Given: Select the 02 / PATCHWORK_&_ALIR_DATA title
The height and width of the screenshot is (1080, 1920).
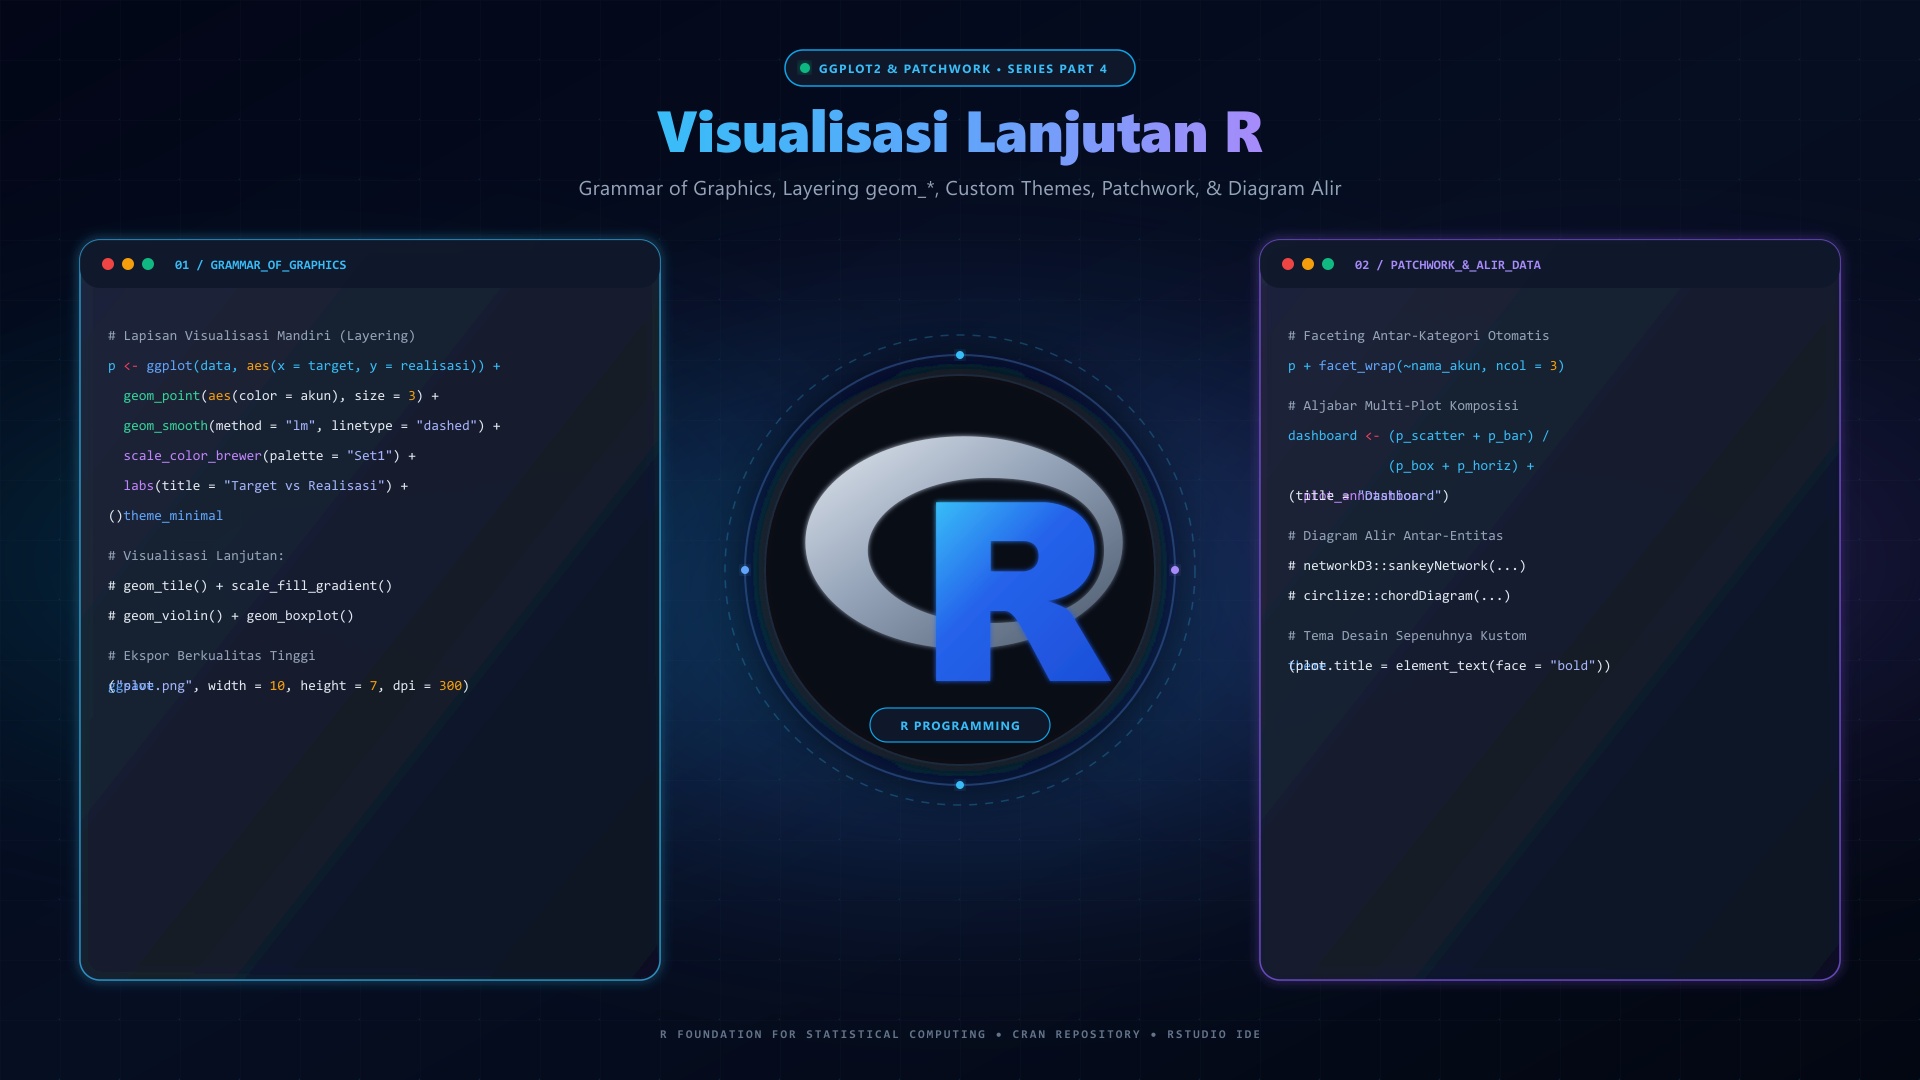Looking at the screenshot, I should coord(1447,265).
